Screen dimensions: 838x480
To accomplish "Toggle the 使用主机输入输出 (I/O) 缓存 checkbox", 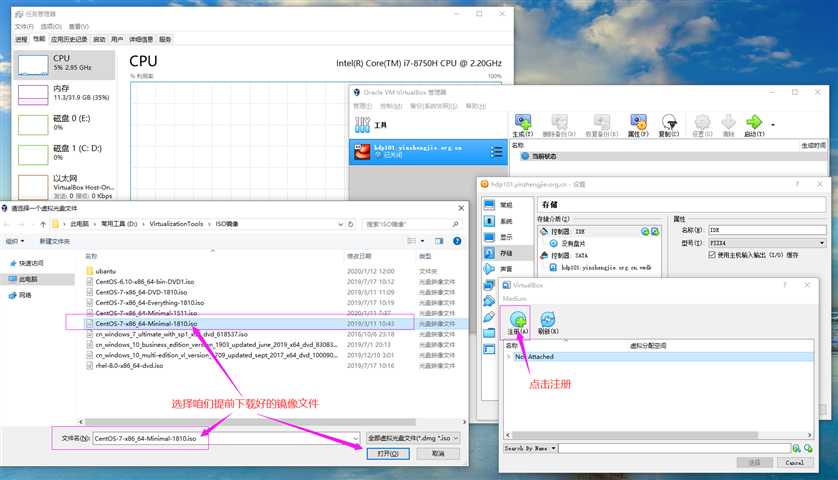I will tap(712, 255).
